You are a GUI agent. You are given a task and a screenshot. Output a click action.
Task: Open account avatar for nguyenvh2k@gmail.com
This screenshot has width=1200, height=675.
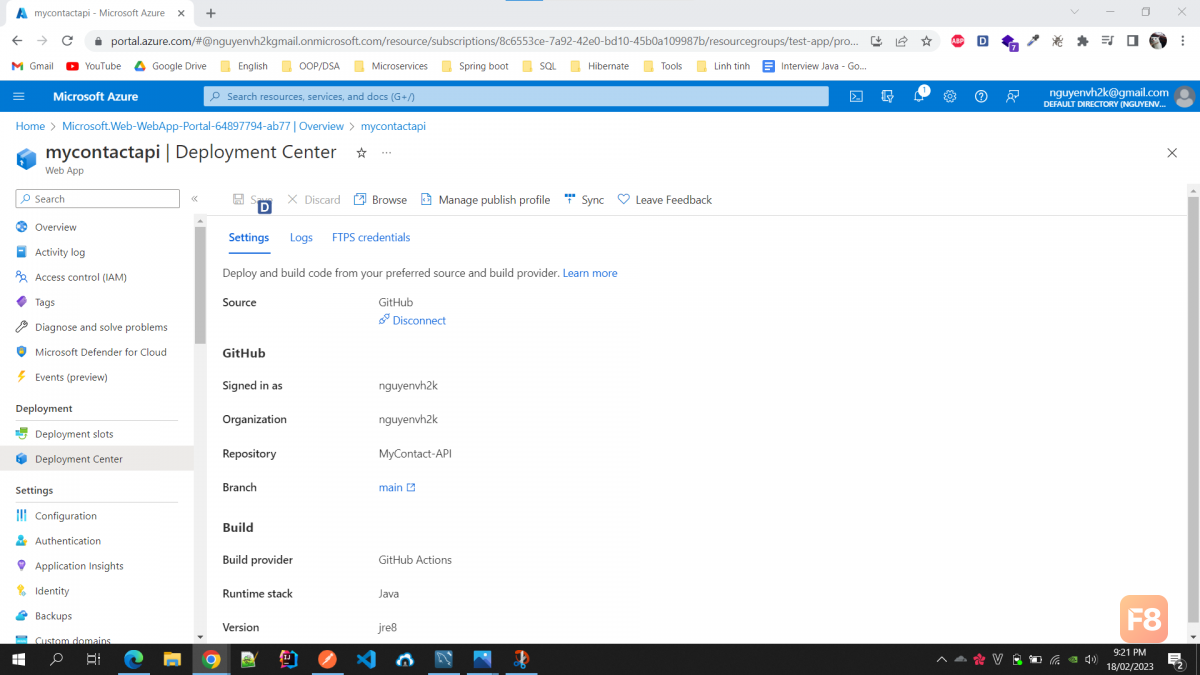(1185, 96)
